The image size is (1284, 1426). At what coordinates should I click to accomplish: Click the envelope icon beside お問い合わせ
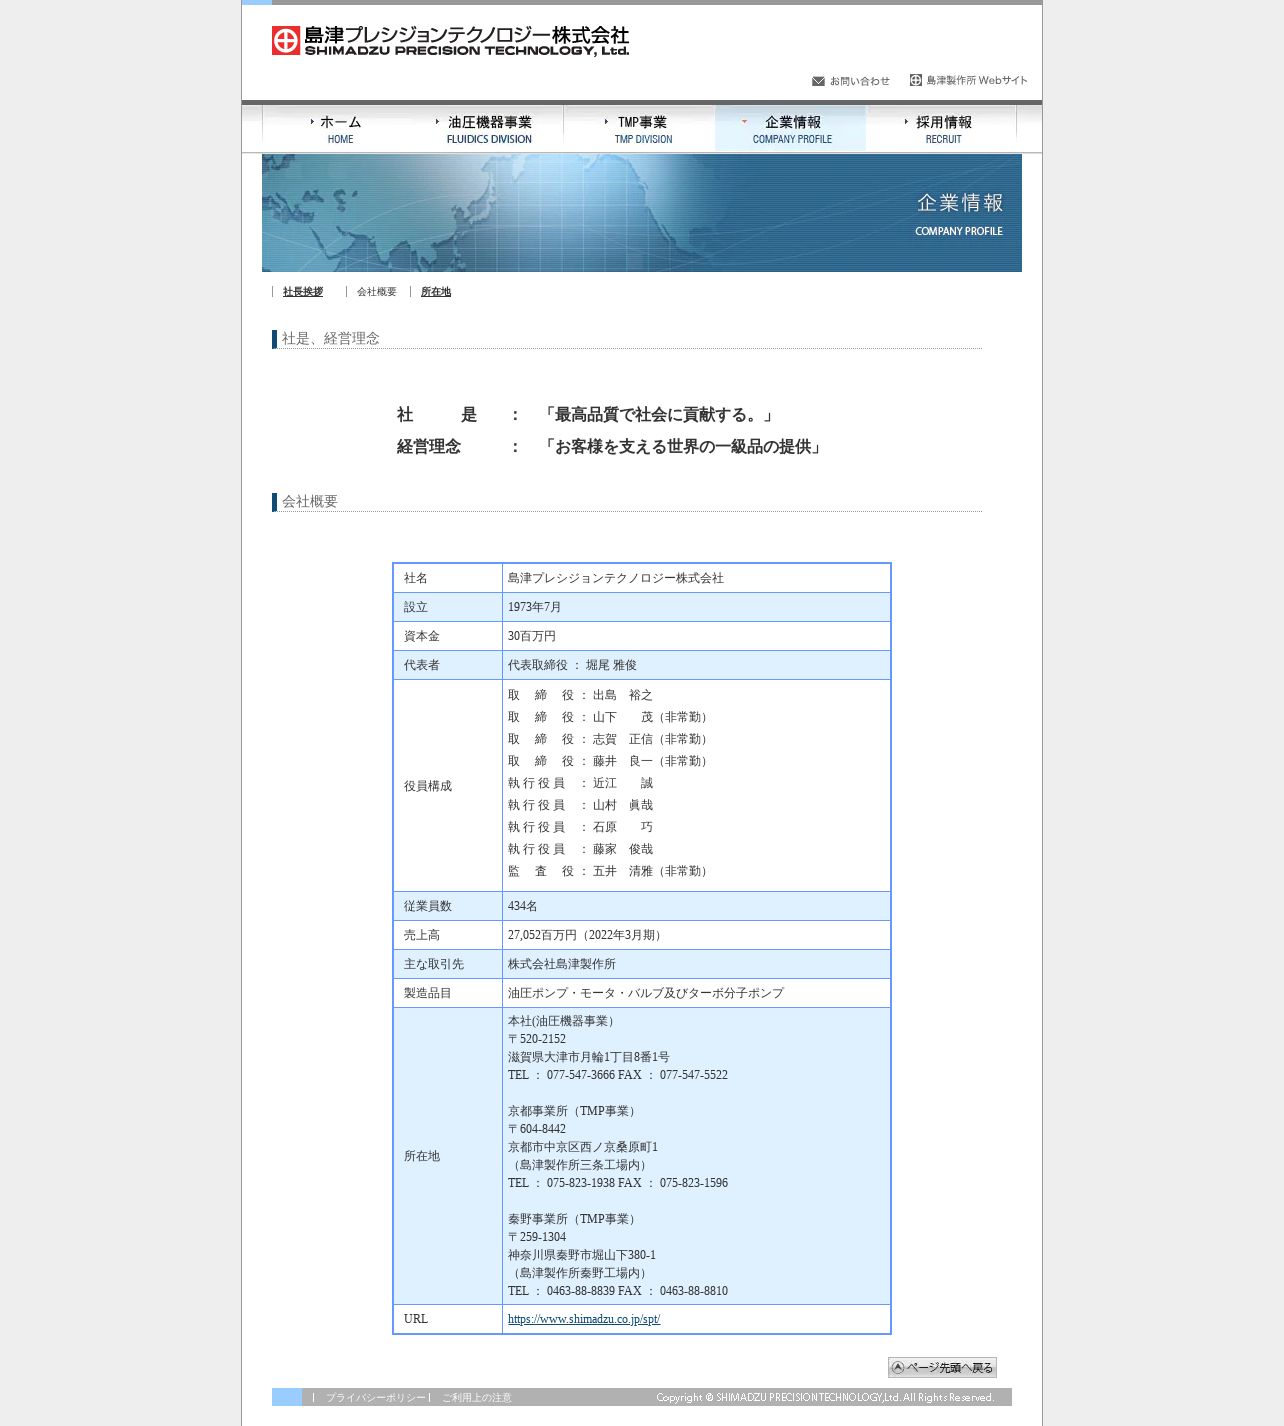click(818, 81)
